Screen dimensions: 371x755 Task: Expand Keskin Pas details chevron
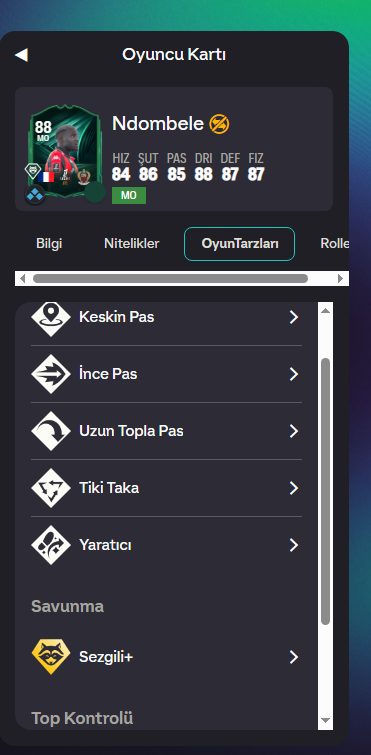(x=294, y=317)
